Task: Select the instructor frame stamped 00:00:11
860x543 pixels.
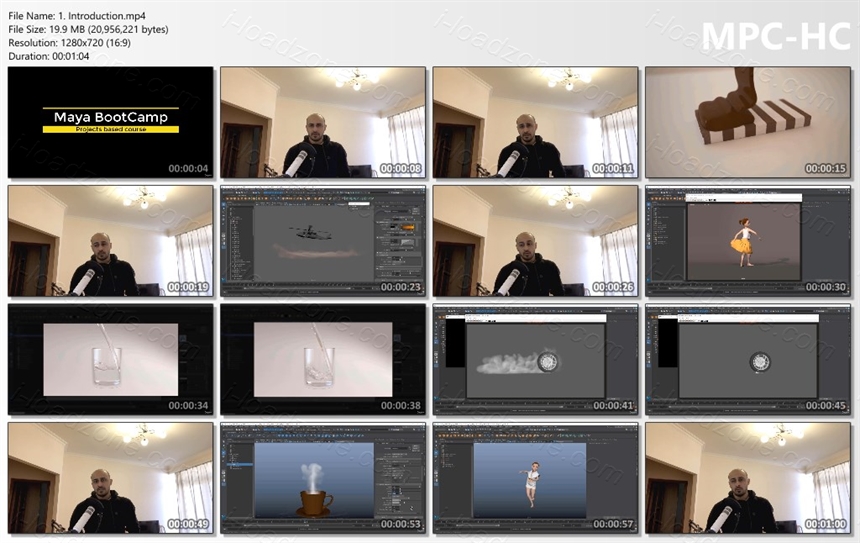Action: tap(535, 122)
